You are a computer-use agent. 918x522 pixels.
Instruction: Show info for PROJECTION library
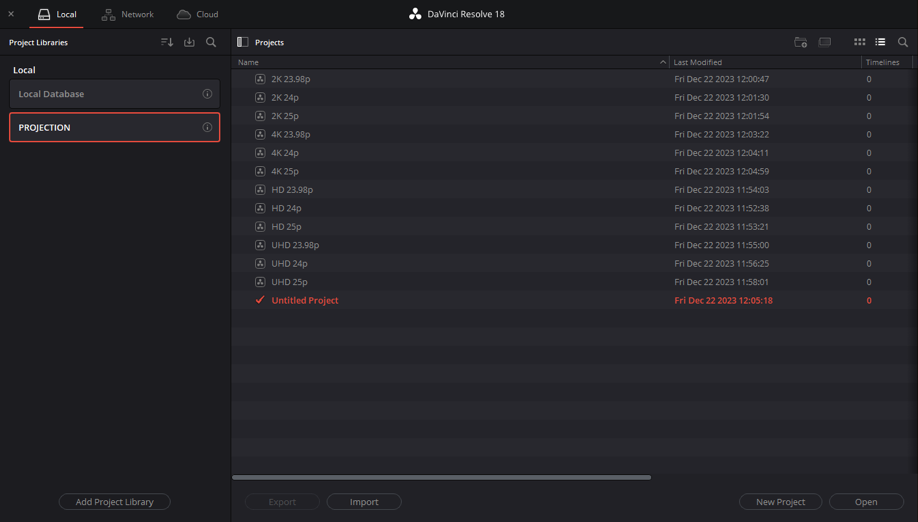(207, 127)
